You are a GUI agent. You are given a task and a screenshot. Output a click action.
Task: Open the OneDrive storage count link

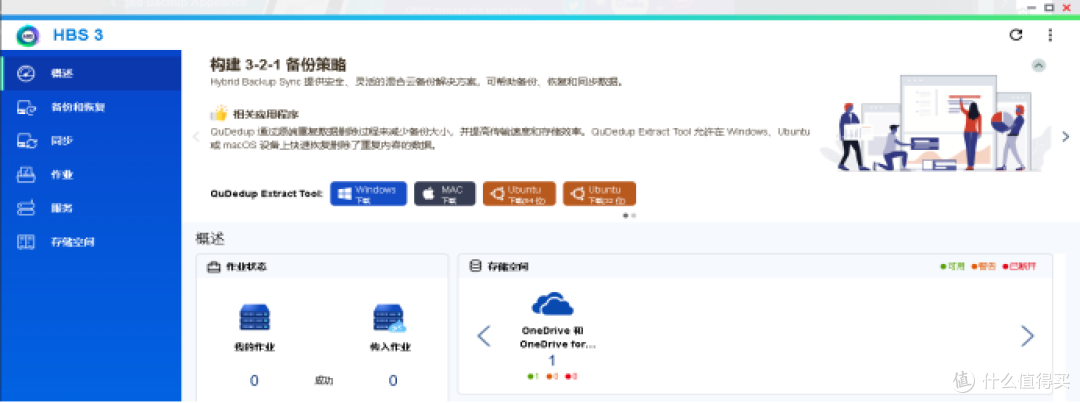point(552,361)
